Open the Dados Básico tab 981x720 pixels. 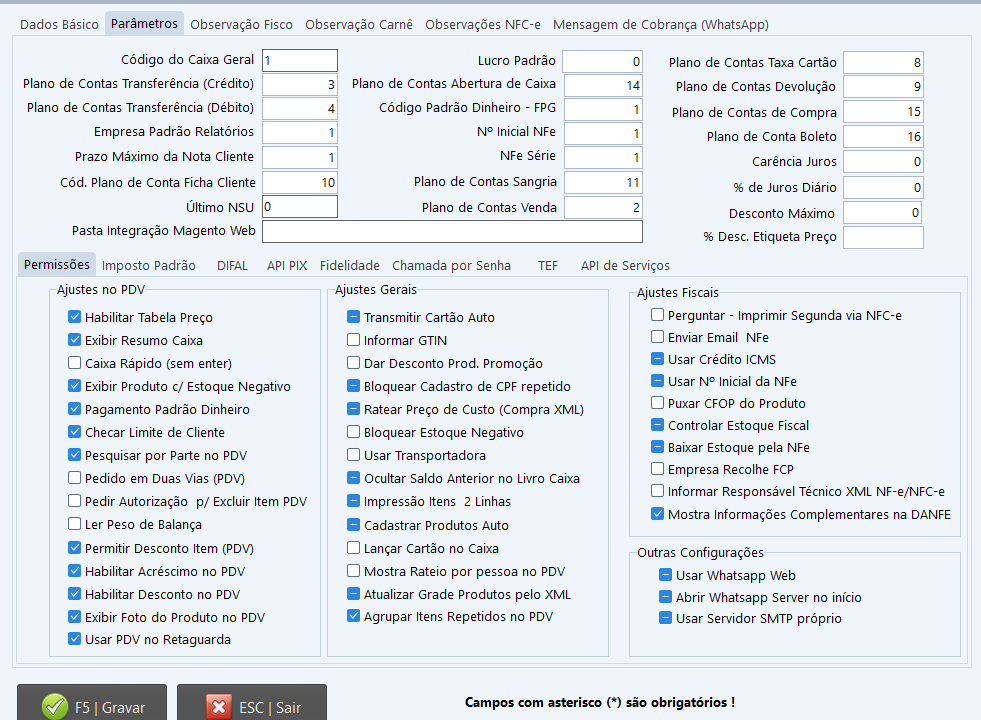[59, 24]
